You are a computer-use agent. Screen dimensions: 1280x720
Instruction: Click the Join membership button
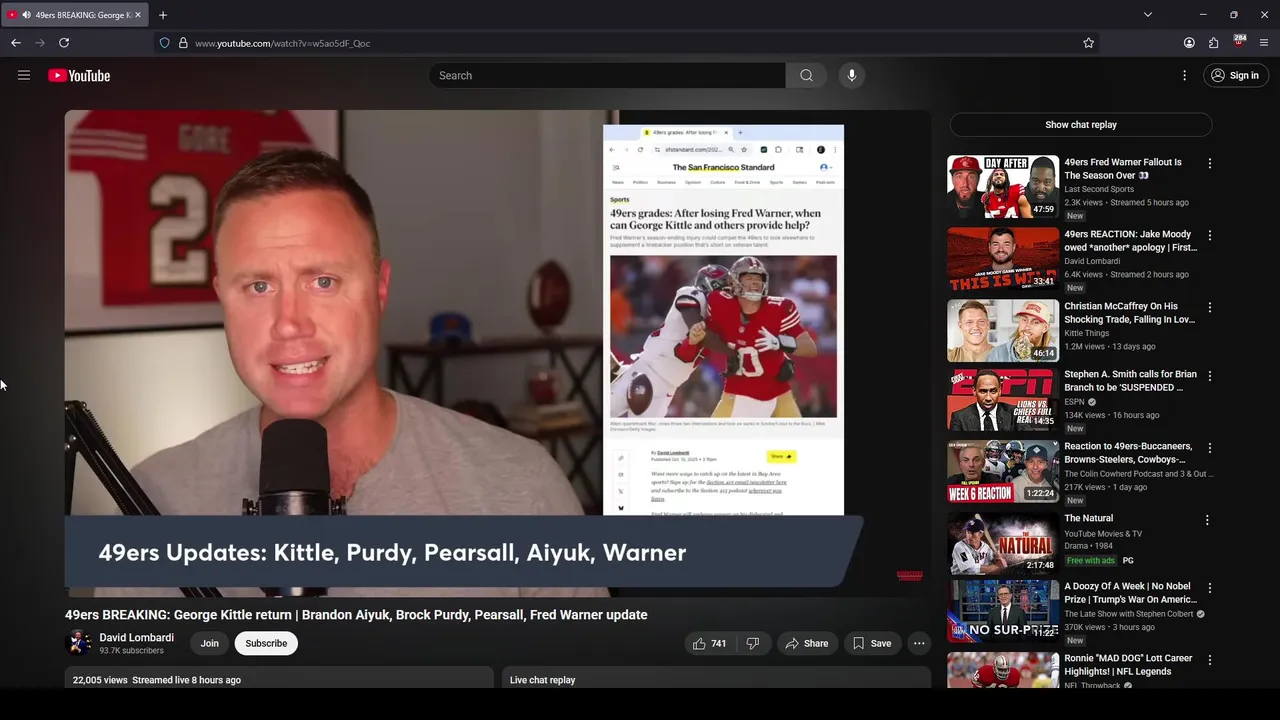209,644
